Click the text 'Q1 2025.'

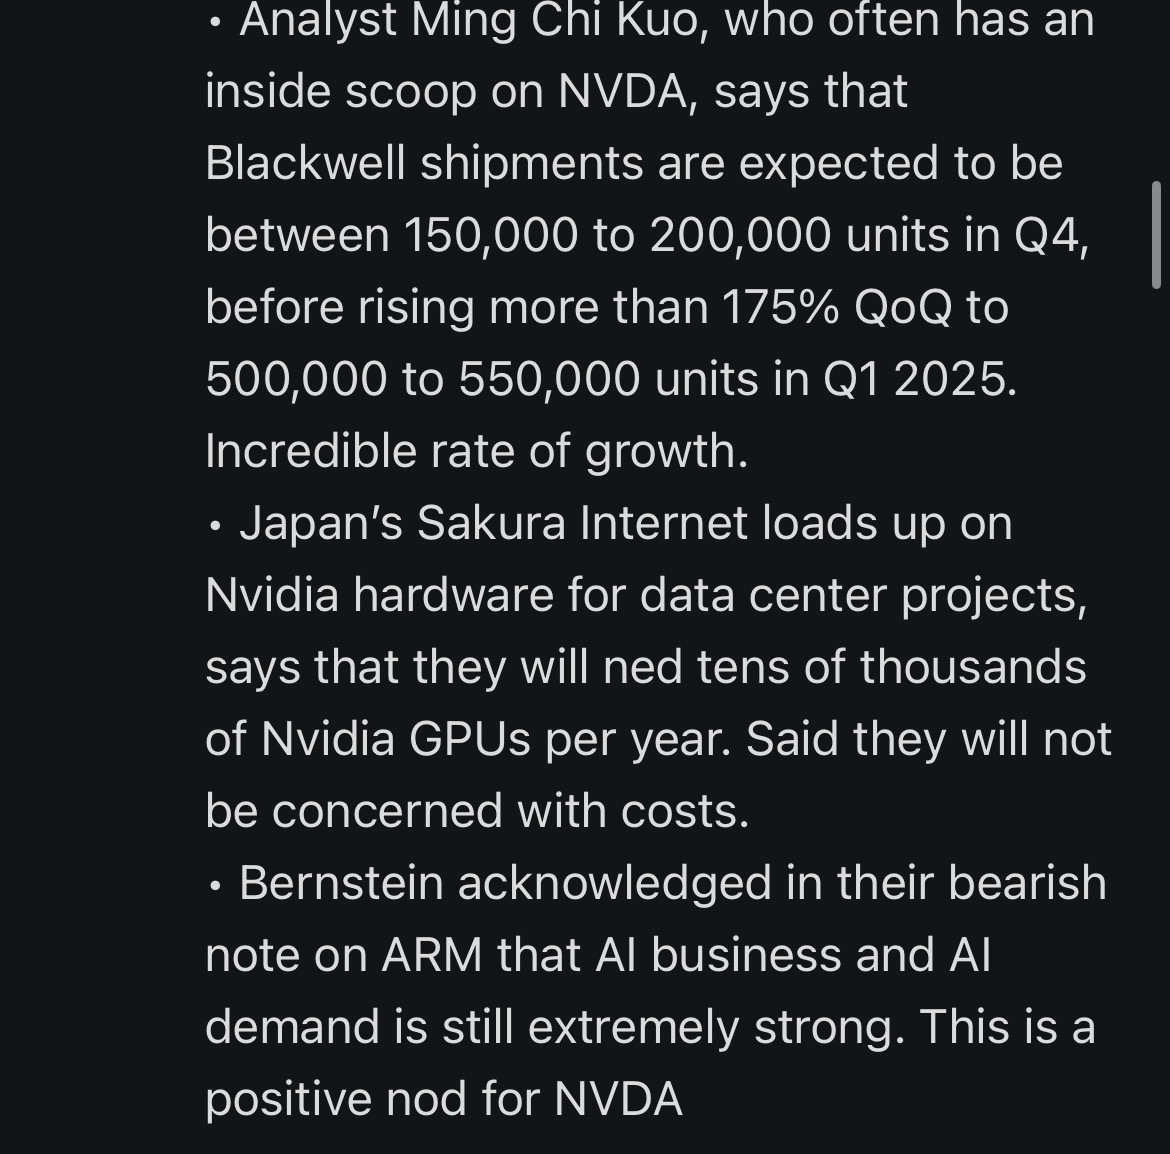[919, 379]
